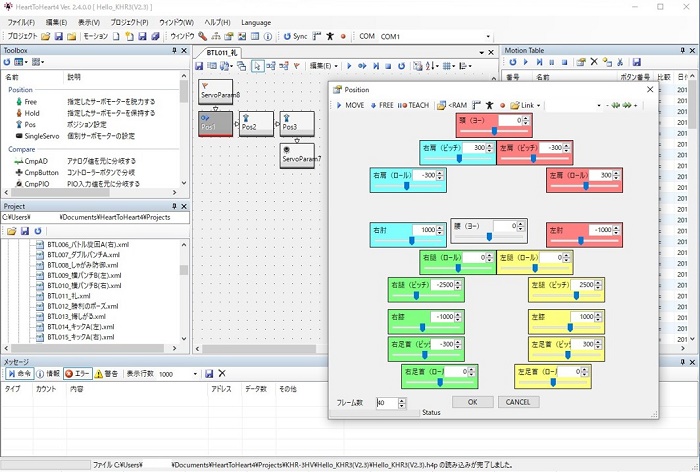Viewport: 700px width, 472px height.
Task: Click the OK button
Action: click(472, 402)
